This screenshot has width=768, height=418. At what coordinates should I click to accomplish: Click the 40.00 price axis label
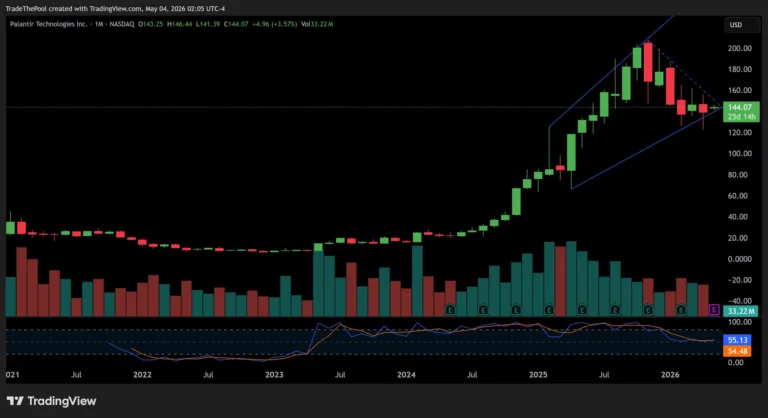(x=738, y=217)
